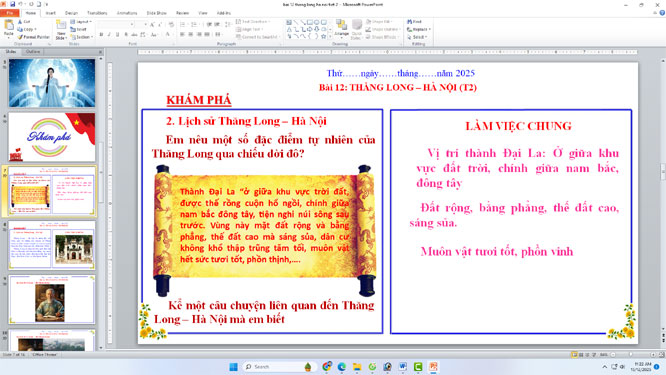Switch to the Animations ribbon tab
This screenshot has width=666, height=375.
click(x=127, y=13)
